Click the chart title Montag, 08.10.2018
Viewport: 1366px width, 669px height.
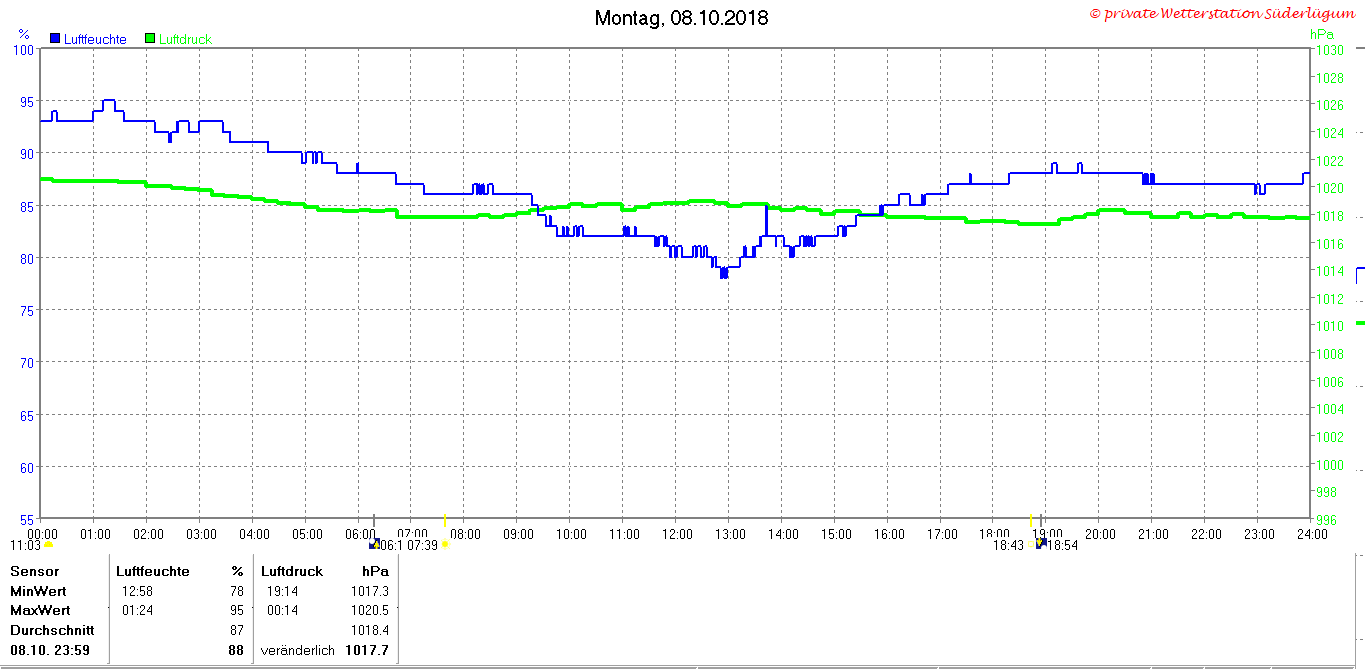[x=682, y=18]
